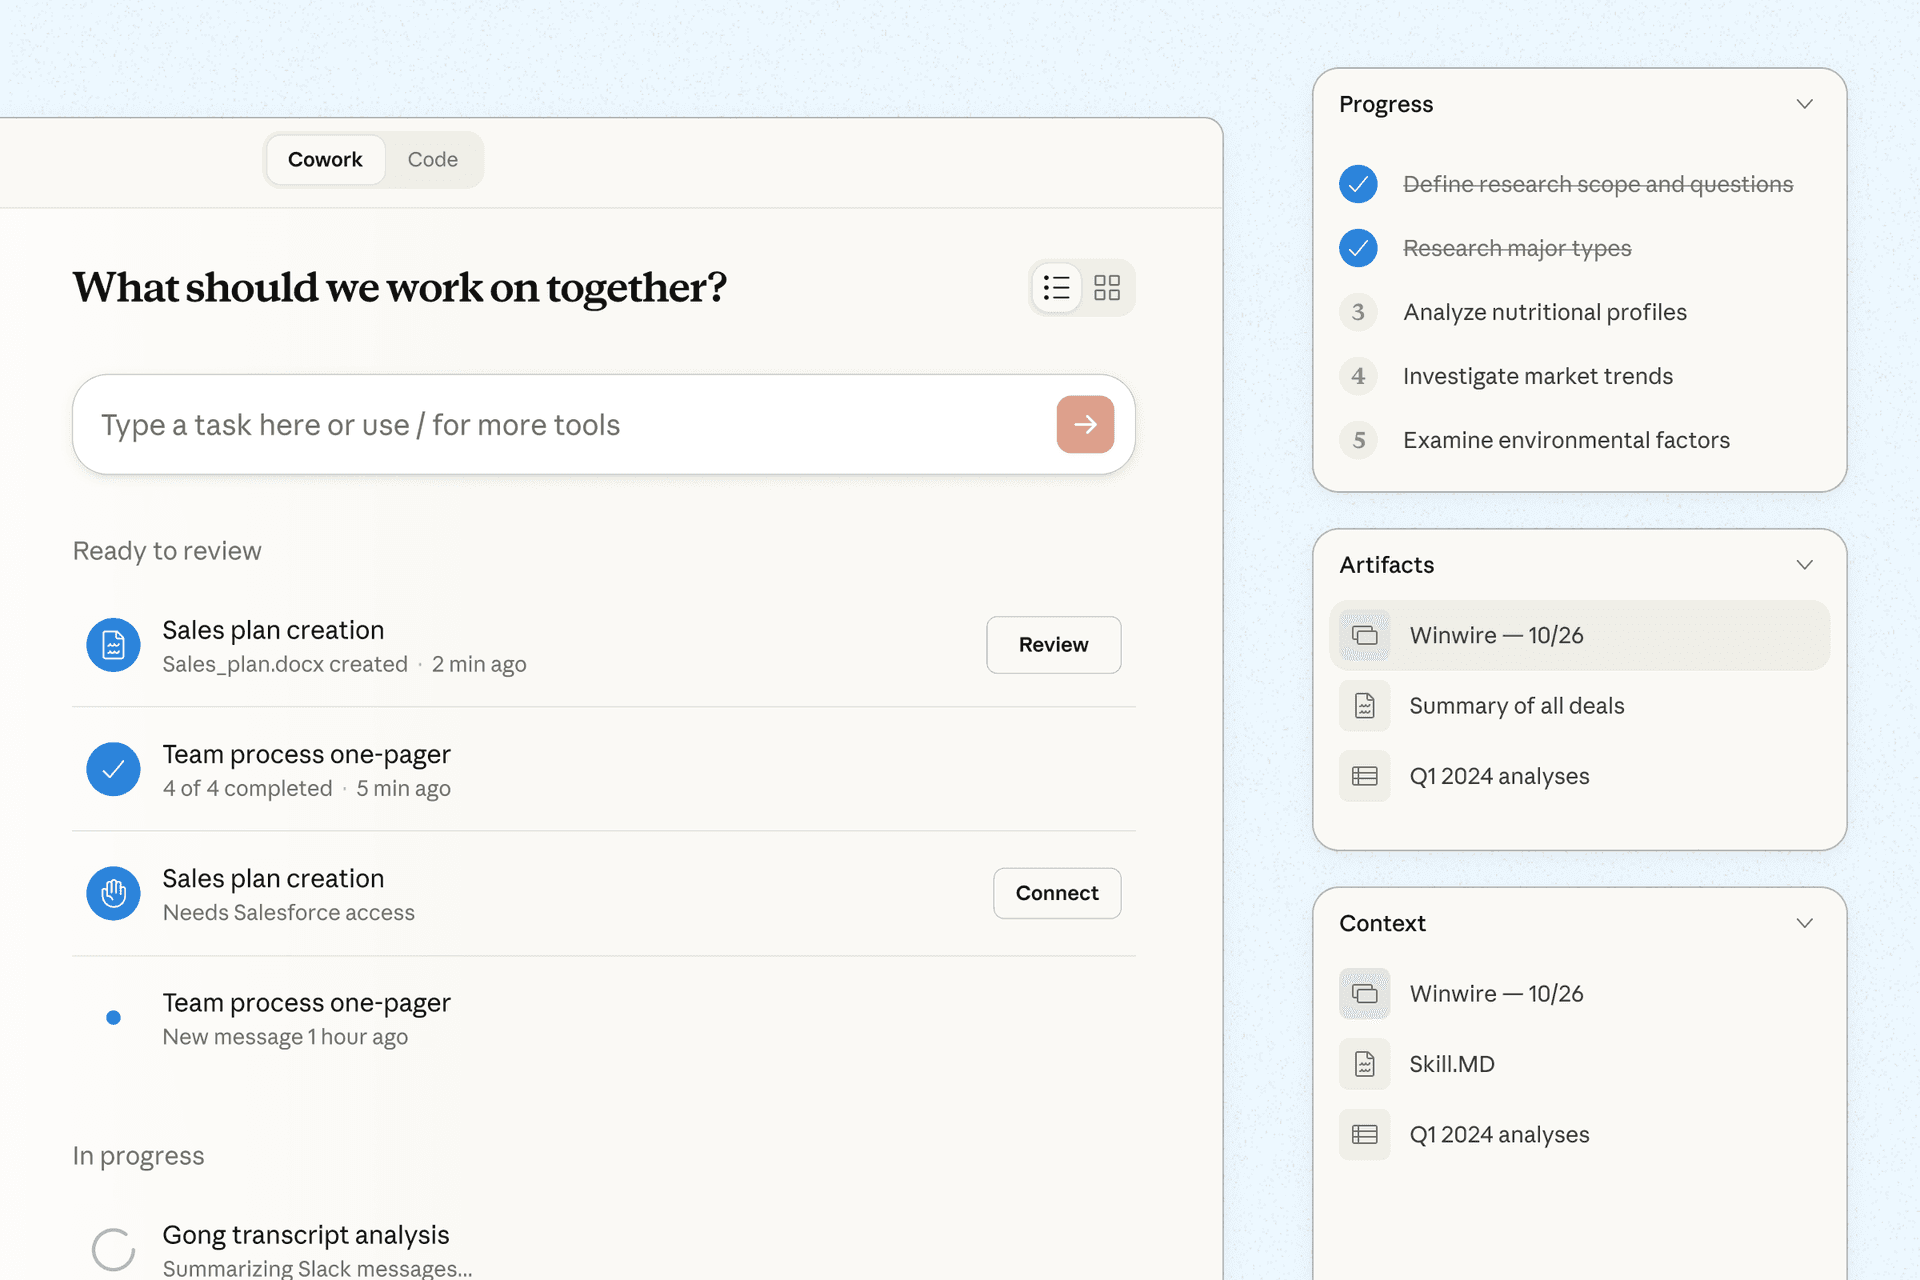1920x1280 pixels.
Task: Click the Sales plan document icon
Action: click(x=113, y=645)
